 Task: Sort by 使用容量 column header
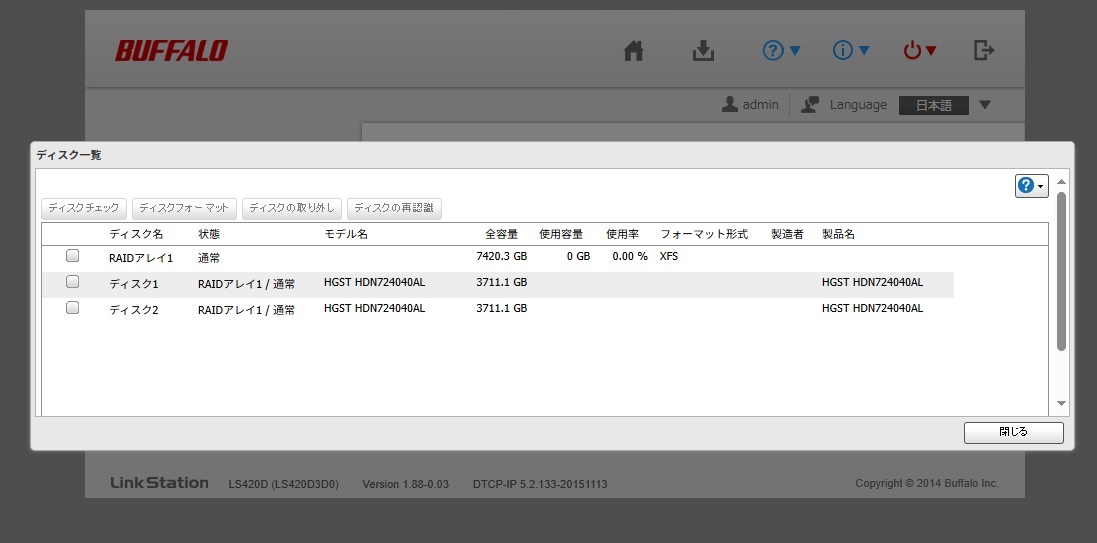[561, 234]
